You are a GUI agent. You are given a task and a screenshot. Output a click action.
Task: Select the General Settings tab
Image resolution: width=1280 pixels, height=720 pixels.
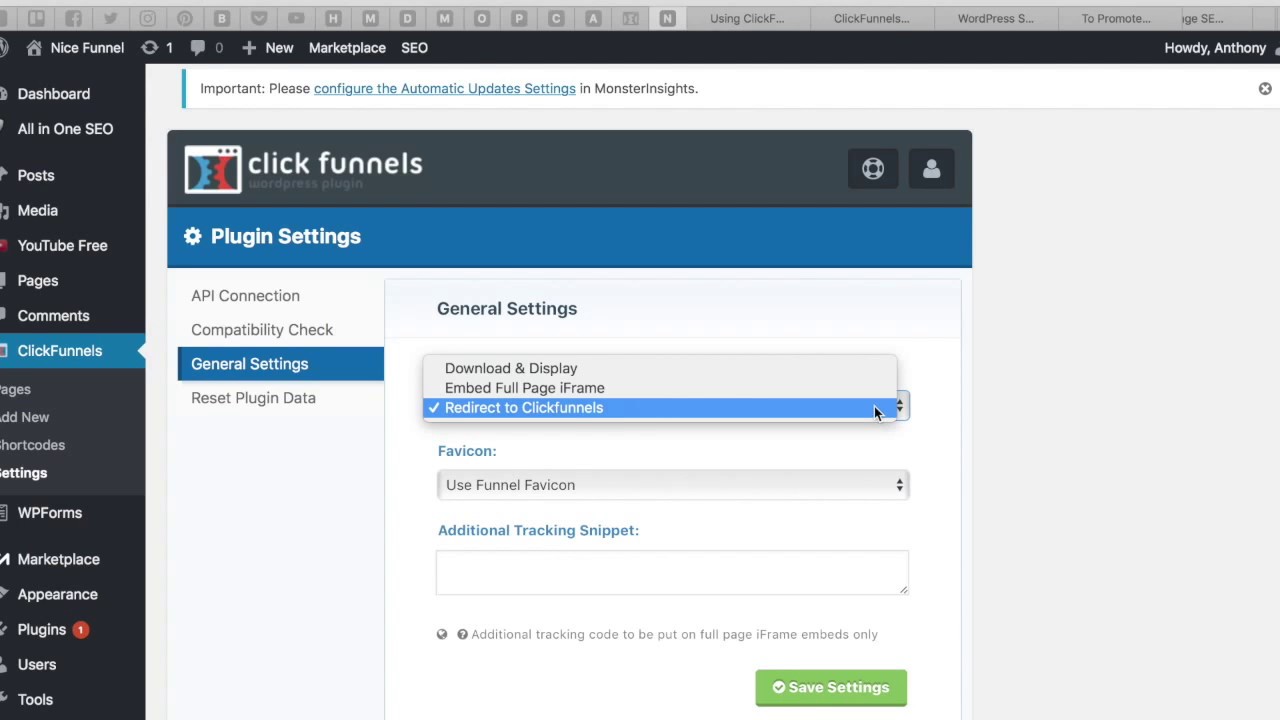(280, 364)
